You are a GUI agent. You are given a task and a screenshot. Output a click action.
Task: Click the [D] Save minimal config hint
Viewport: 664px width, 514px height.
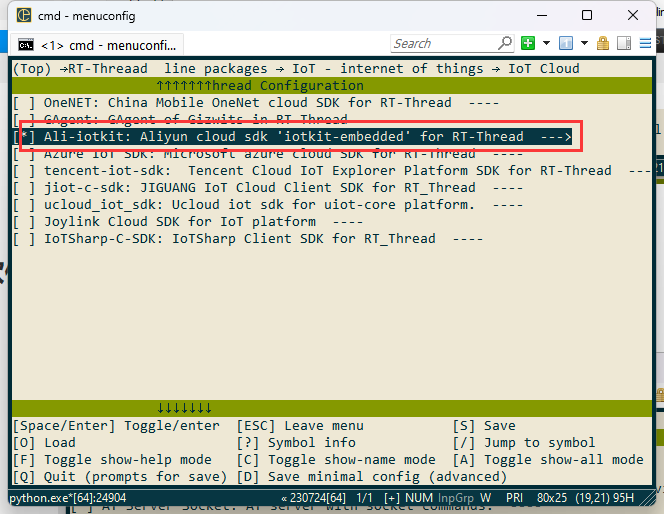point(372,476)
